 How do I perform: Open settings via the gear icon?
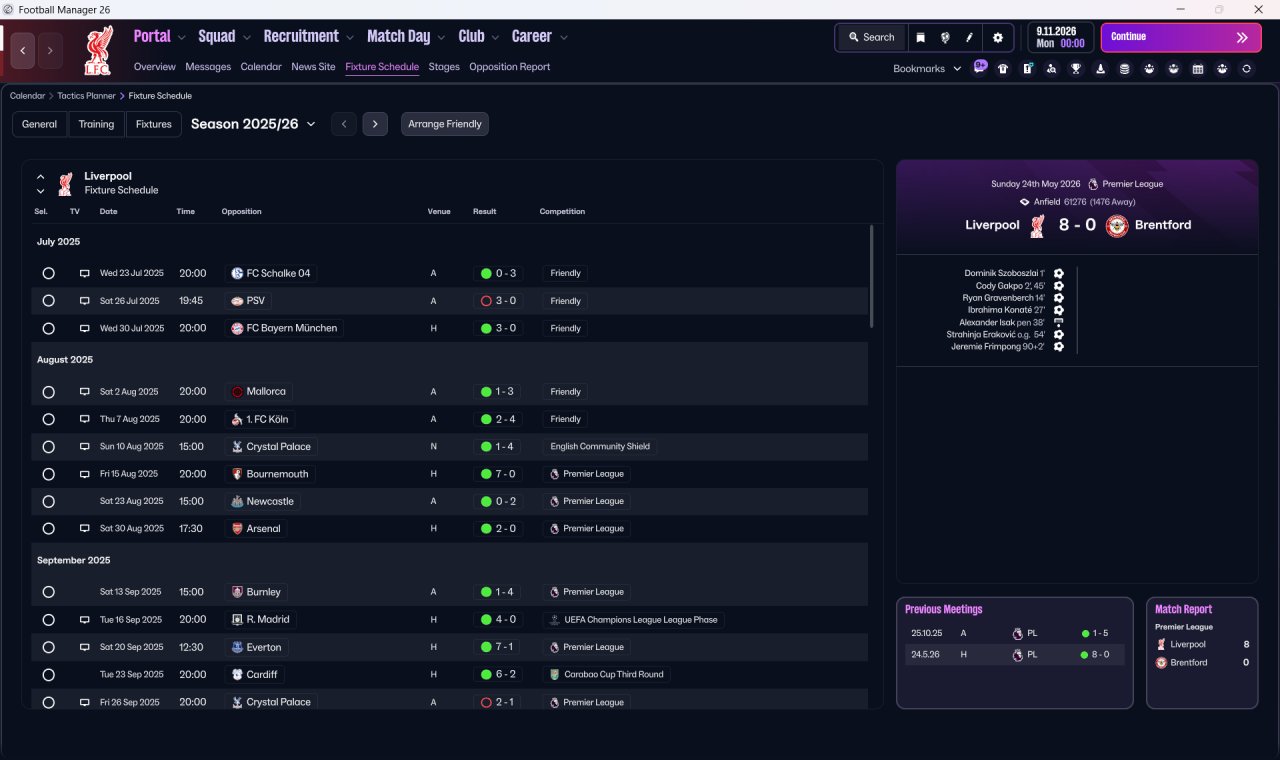997,37
